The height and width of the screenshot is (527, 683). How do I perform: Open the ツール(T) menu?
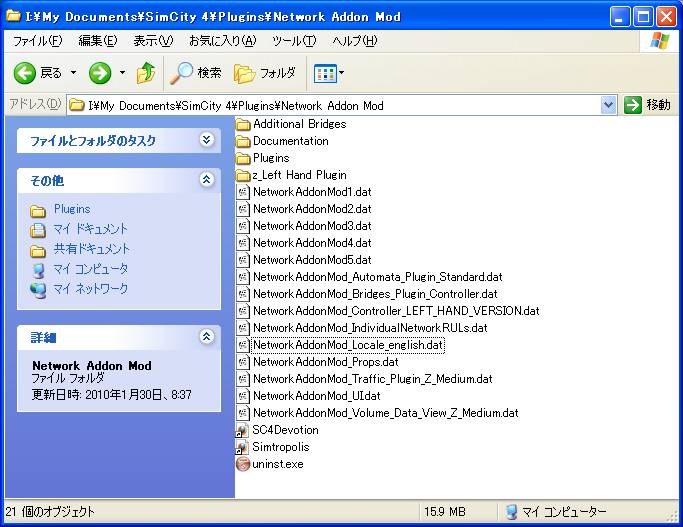click(294, 41)
